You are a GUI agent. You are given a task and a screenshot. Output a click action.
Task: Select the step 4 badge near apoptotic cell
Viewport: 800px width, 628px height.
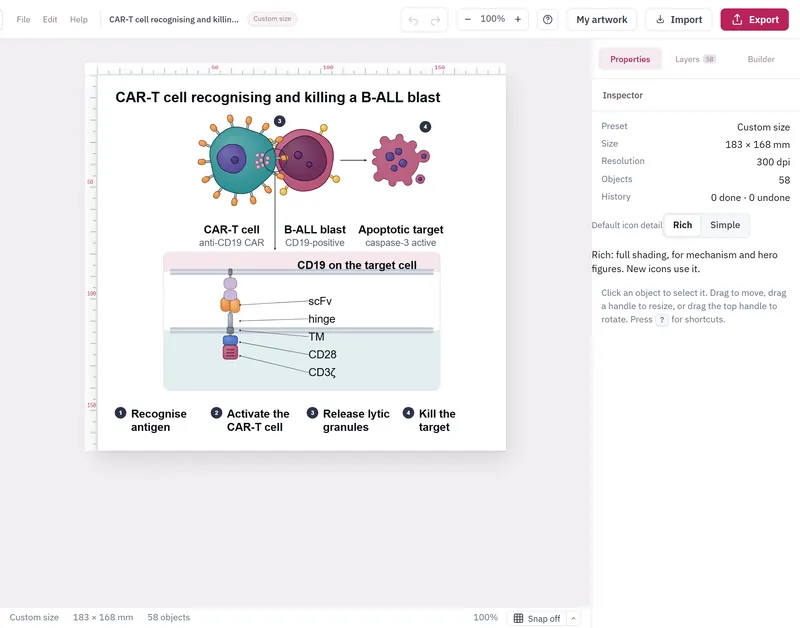click(425, 127)
